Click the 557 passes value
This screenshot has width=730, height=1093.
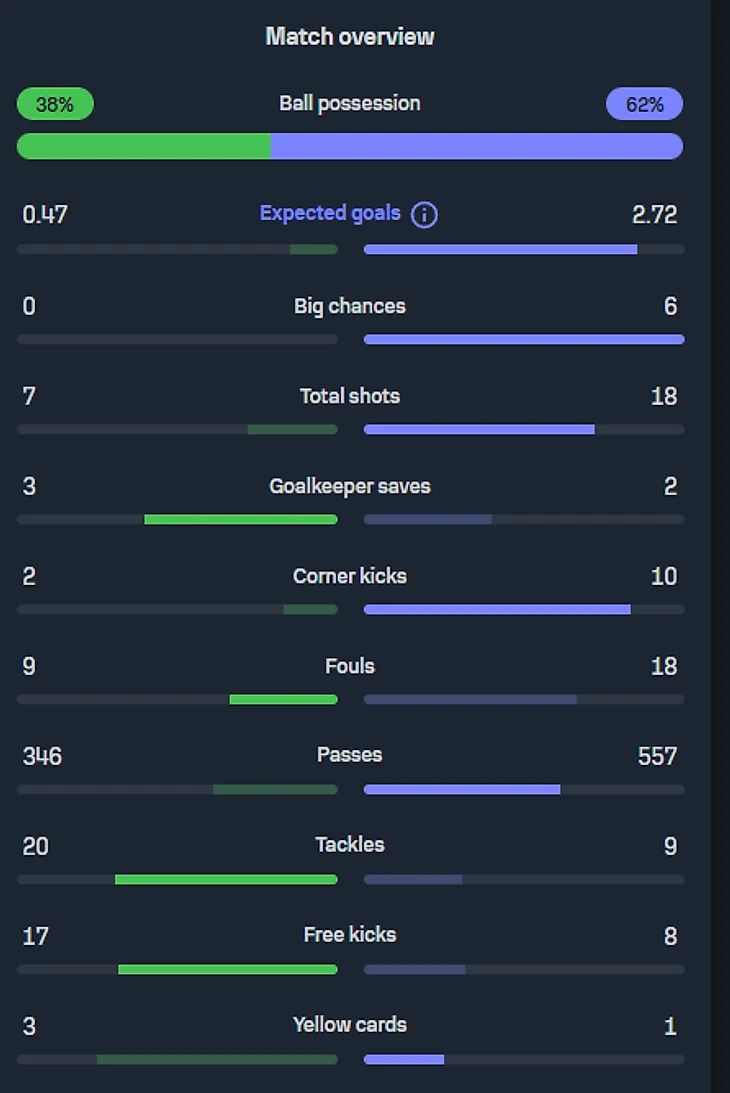tap(657, 756)
